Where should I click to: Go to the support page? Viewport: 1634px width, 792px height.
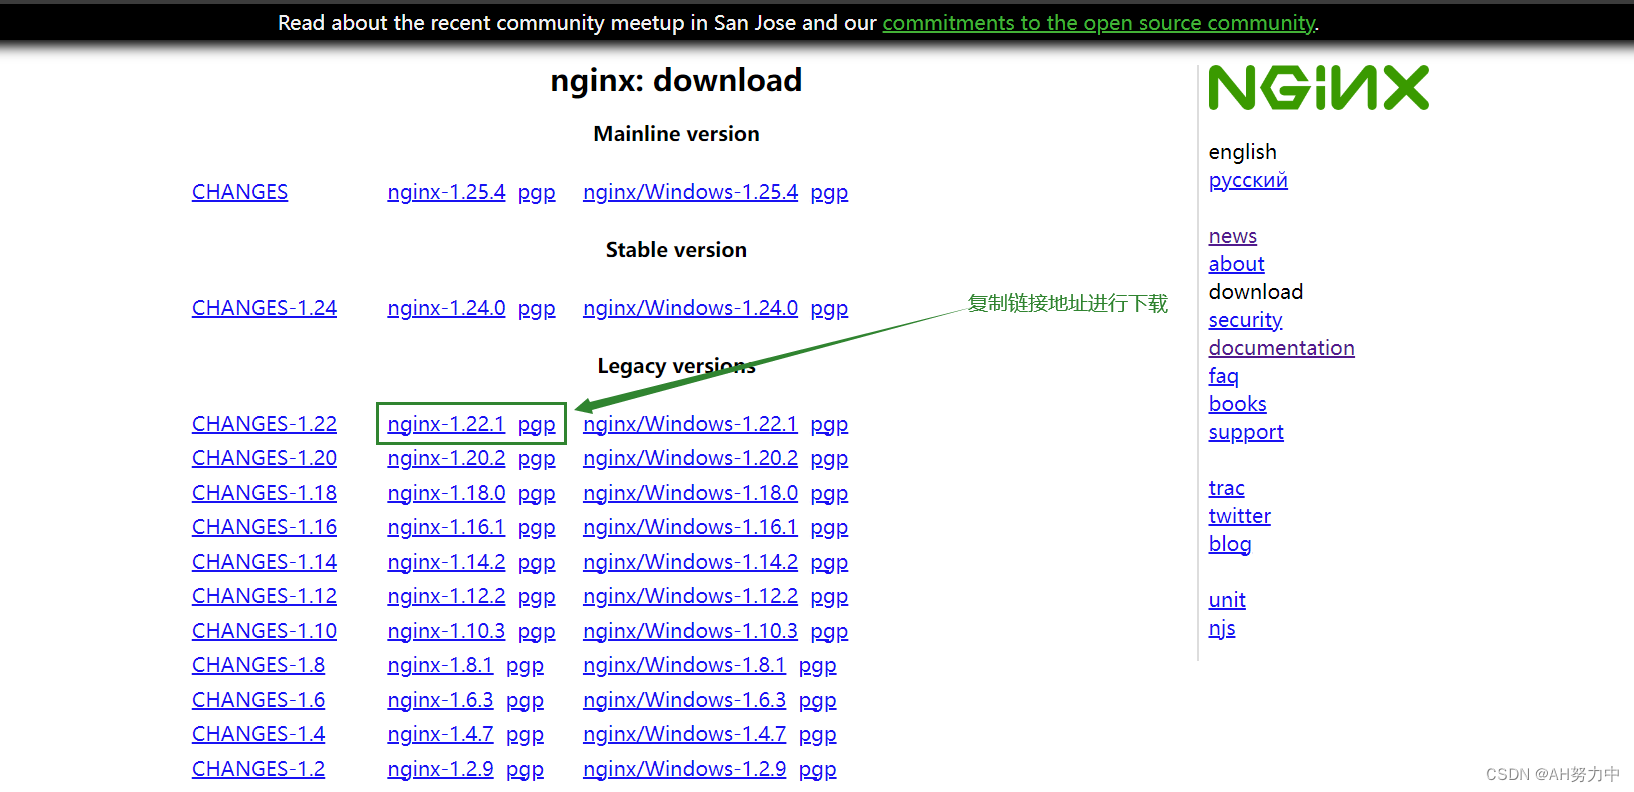tap(1246, 432)
